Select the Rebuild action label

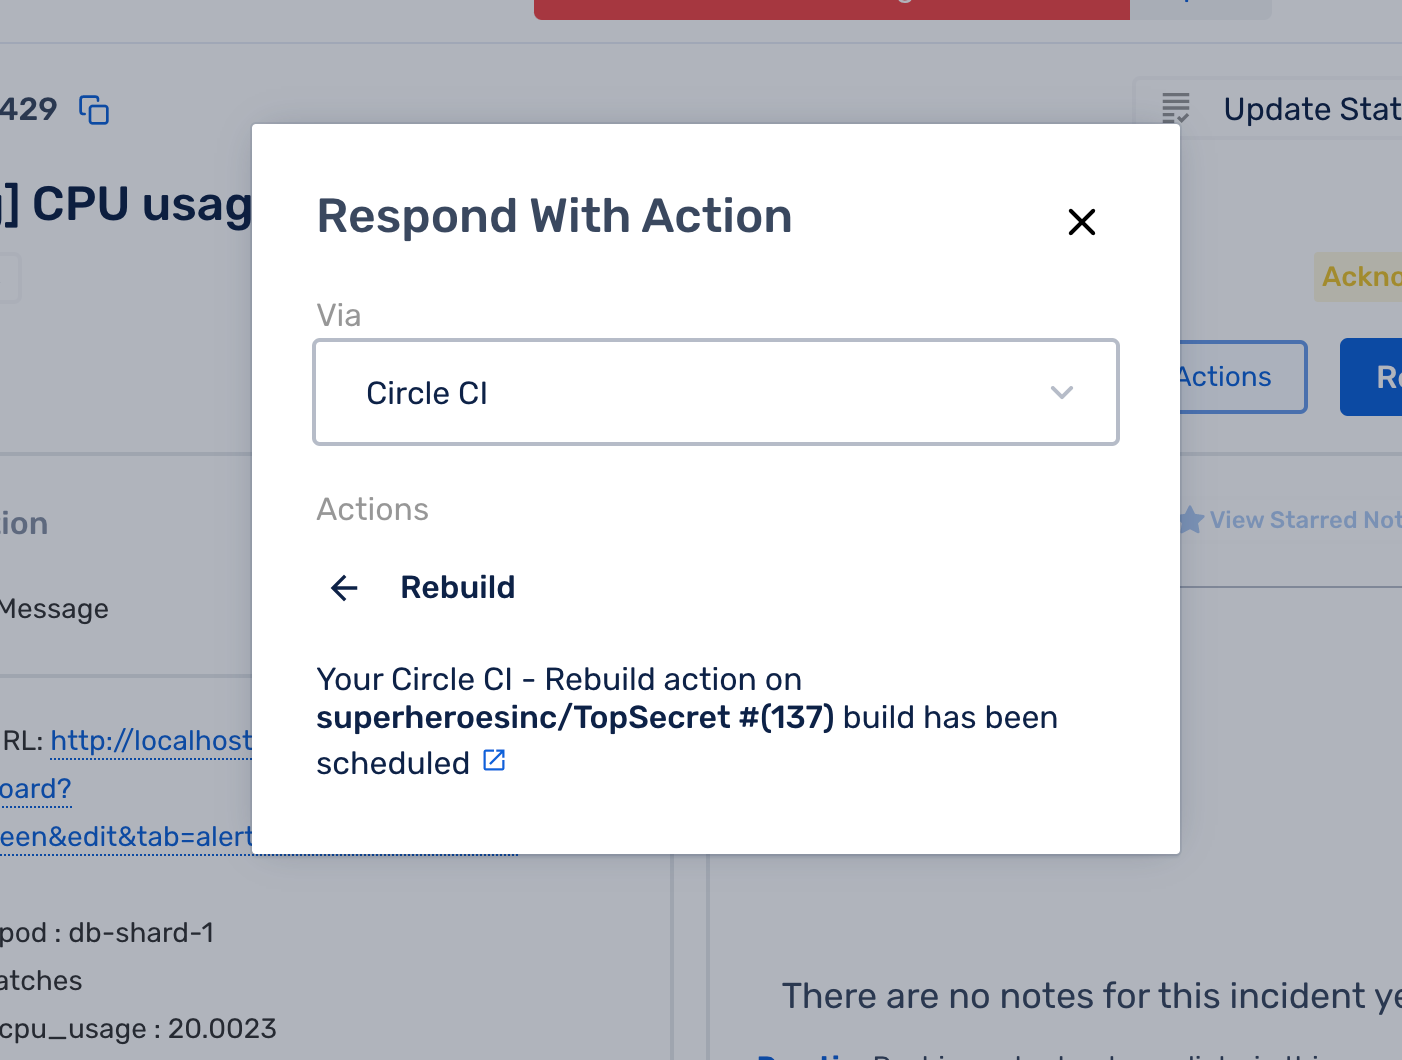458,588
